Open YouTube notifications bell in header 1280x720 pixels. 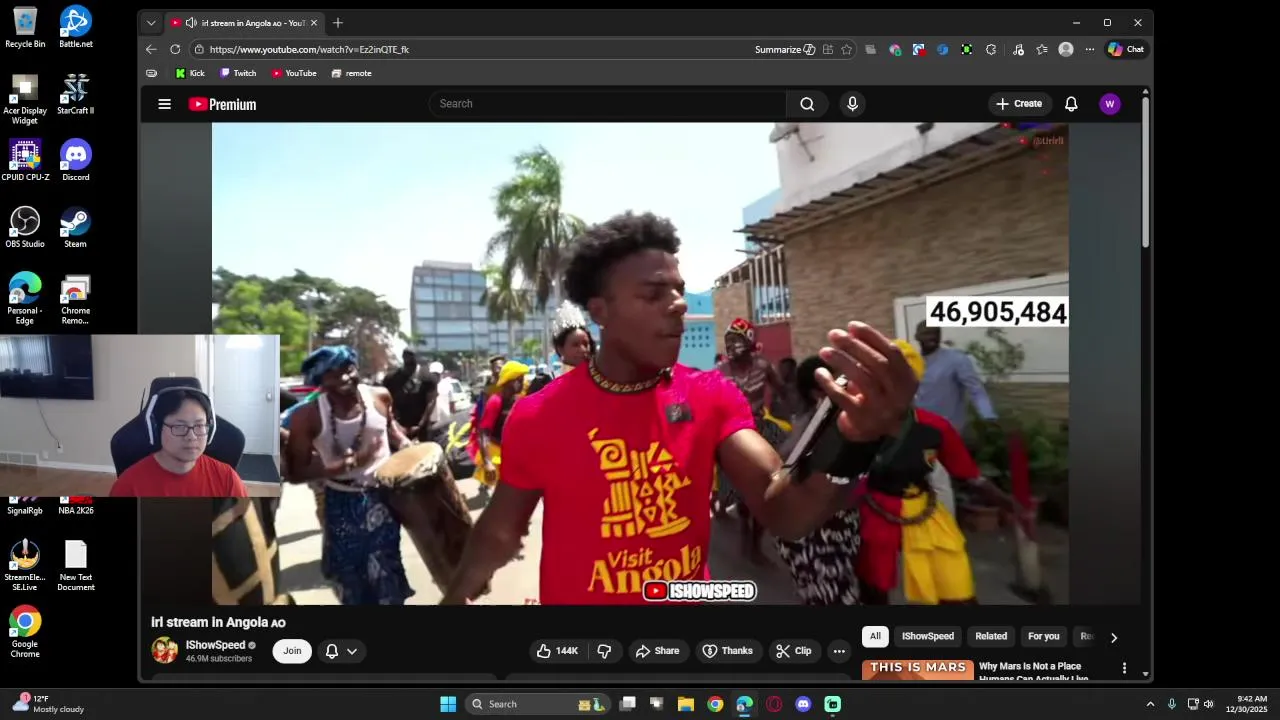(x=1071, y=104)
